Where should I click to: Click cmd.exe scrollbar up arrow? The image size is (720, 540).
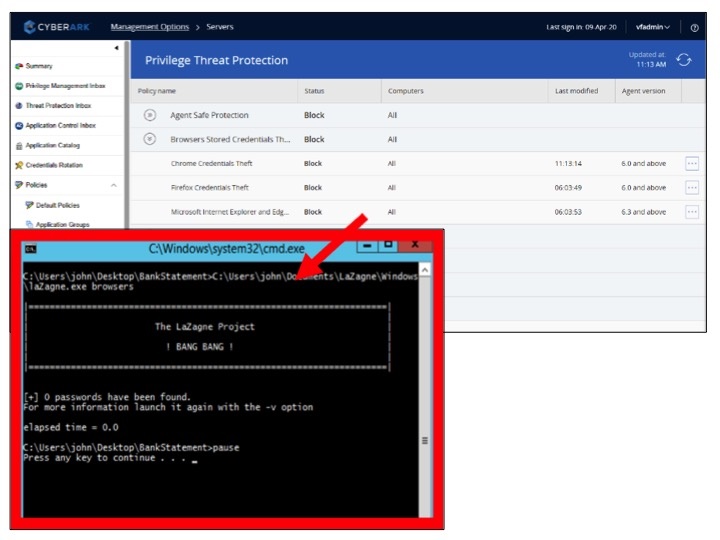coord(425,270)
